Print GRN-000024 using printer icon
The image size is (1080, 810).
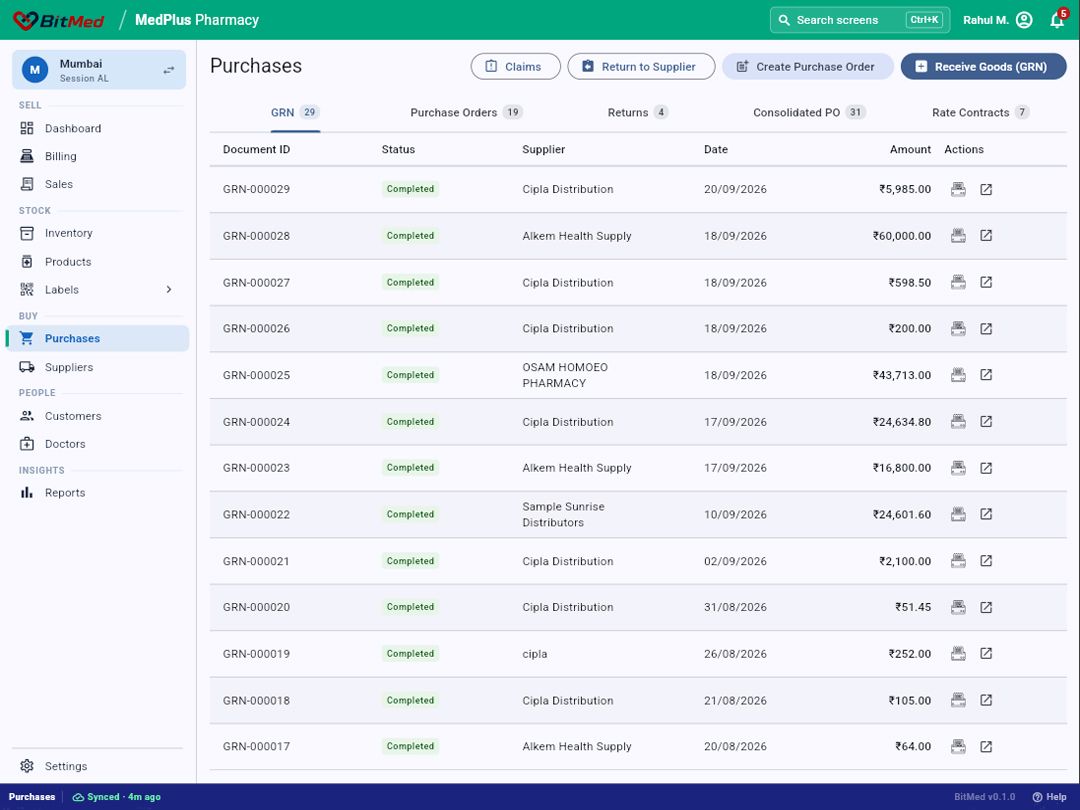(958, 422)
